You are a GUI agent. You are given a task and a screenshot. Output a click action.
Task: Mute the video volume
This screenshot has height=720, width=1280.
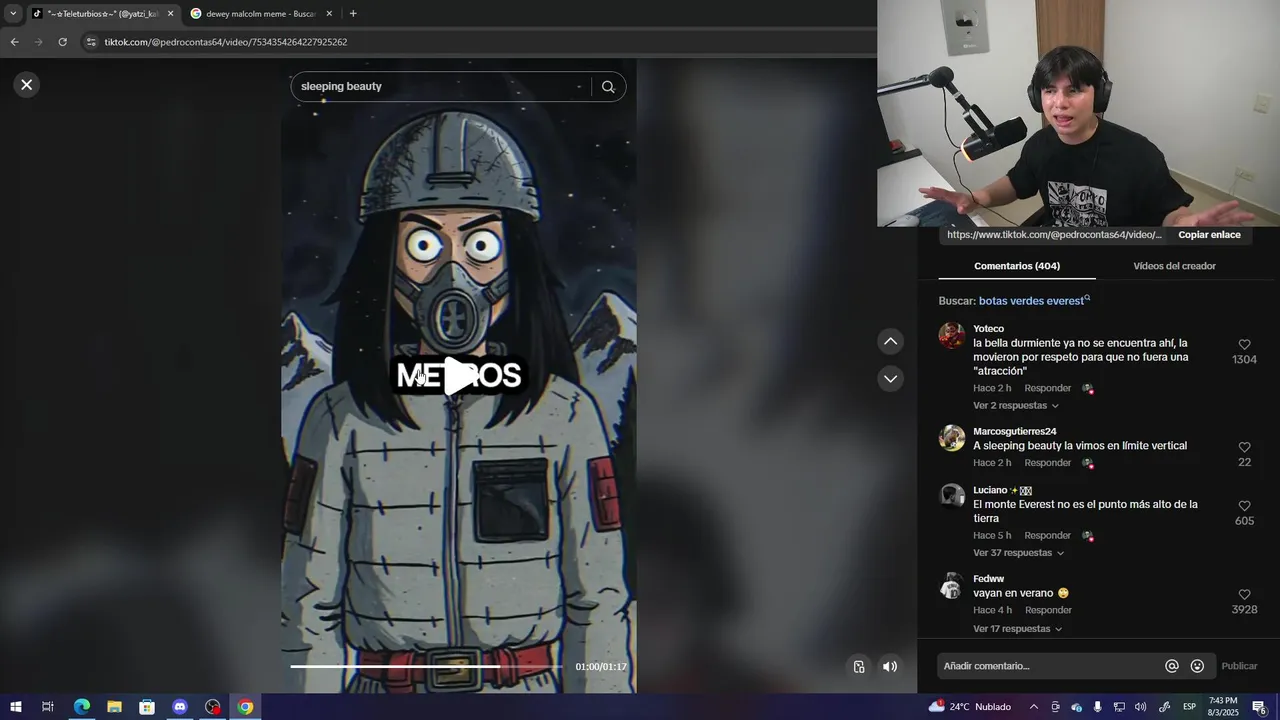pos(890,667)
